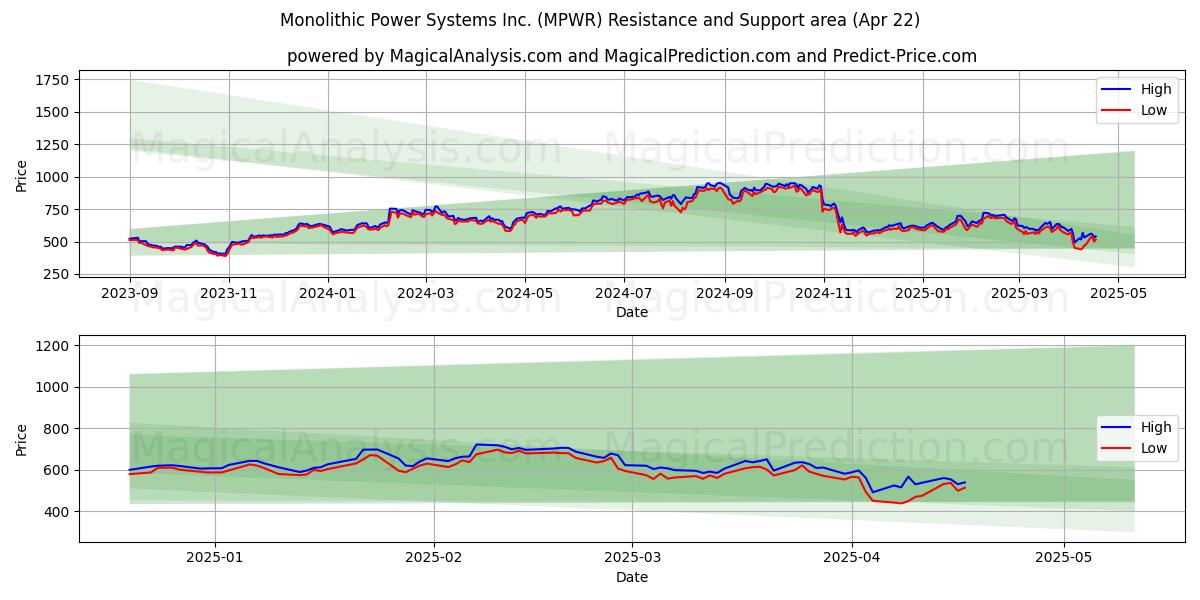Screen dimensions: 1200x600
Task: Click the 2024-03 date tick label
Action: tap(426, 294)
